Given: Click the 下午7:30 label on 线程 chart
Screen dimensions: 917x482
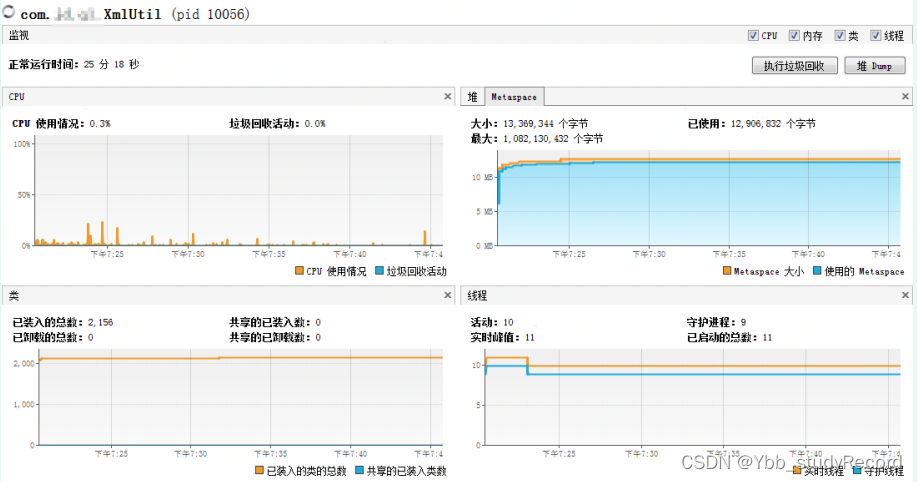Looking at the screenshot, I should click(x=641, y=453).
